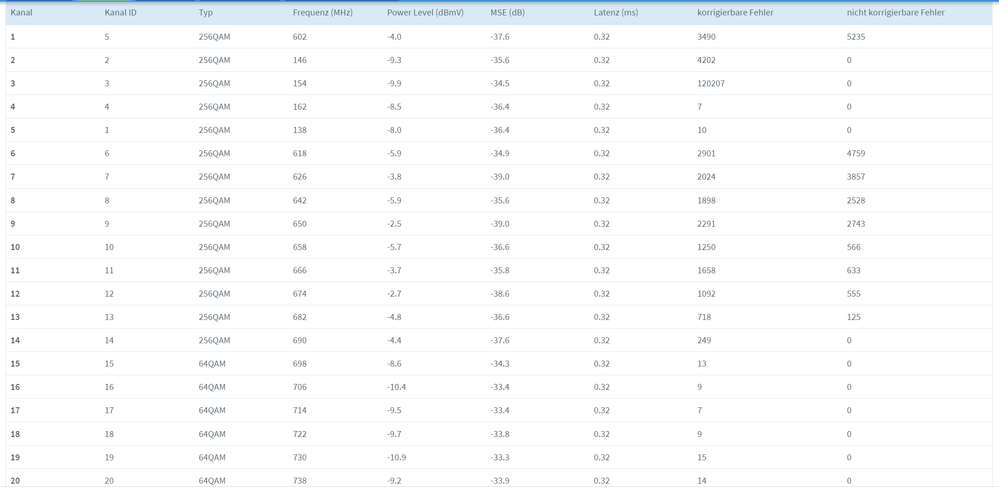Click the Kanal ID column header

coord(120,13)
